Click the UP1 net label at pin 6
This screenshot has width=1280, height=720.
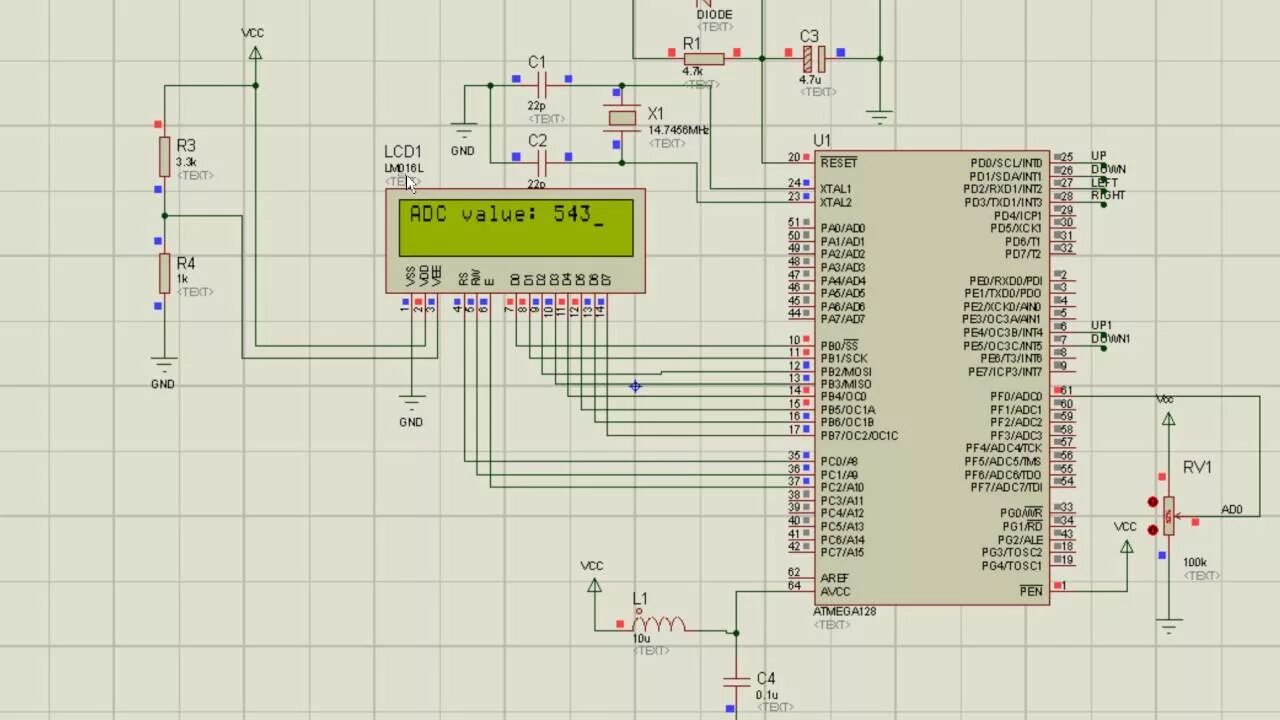tap(1101, 326)
